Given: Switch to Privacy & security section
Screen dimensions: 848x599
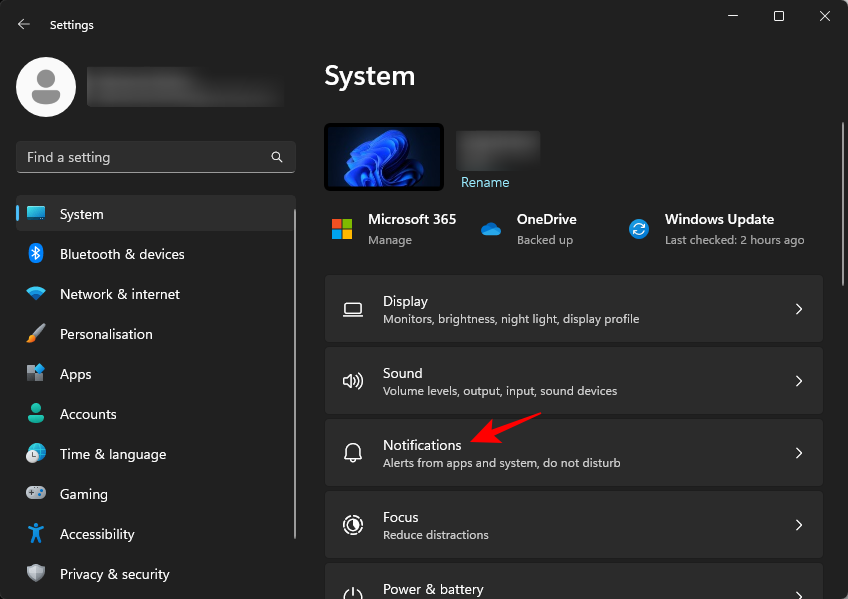Looking at the screenshot, I should [x=114, y=574].
